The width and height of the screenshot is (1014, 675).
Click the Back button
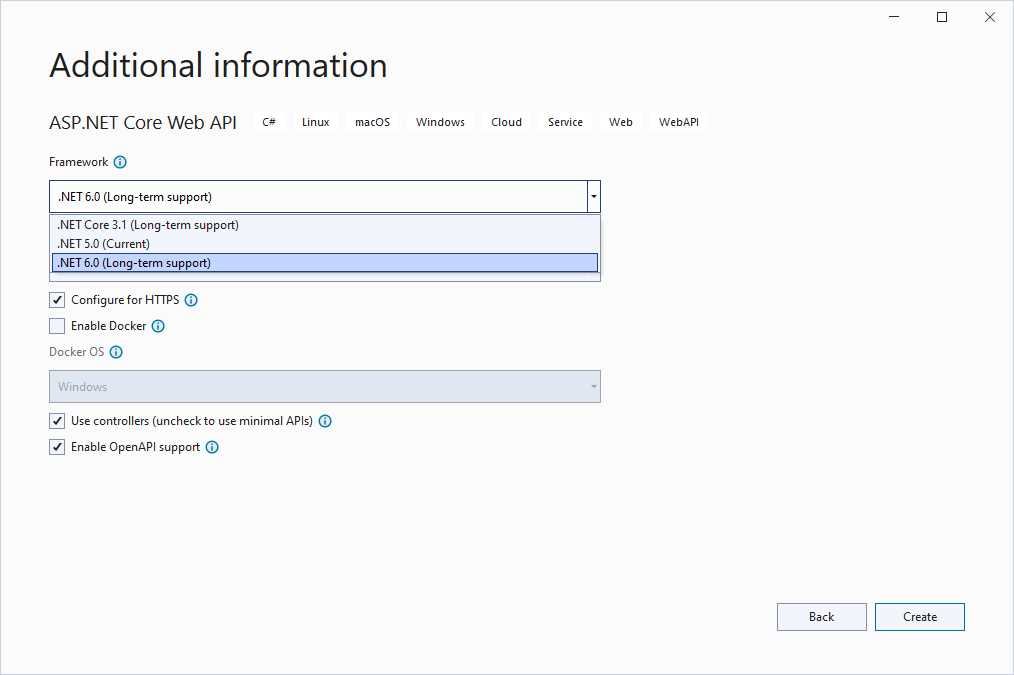pyautogui.click(x=821, y=617)
